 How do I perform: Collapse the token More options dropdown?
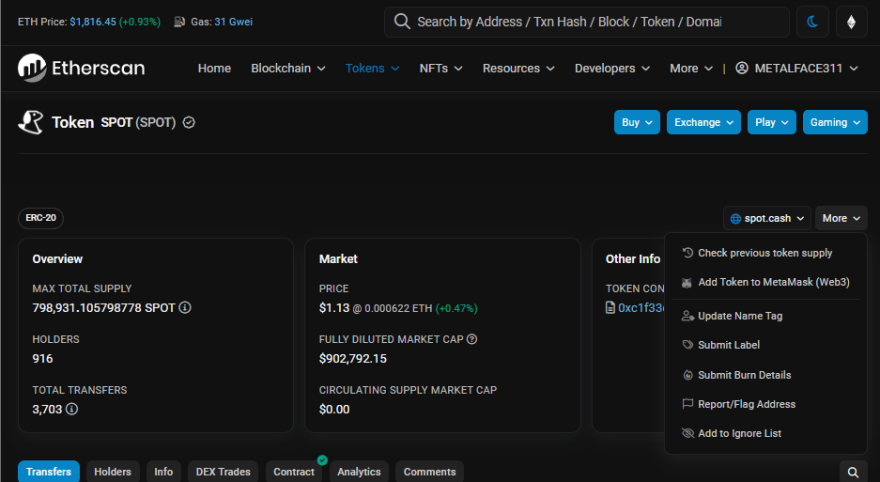pyautogui.click(x=841, y=218)
